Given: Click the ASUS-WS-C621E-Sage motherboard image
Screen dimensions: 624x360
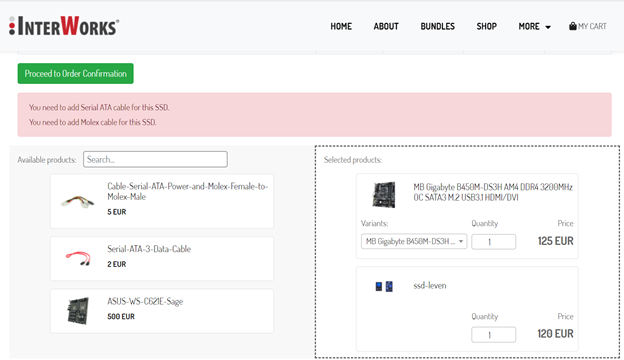Looking at the screenshot, I should pos(78,311).
